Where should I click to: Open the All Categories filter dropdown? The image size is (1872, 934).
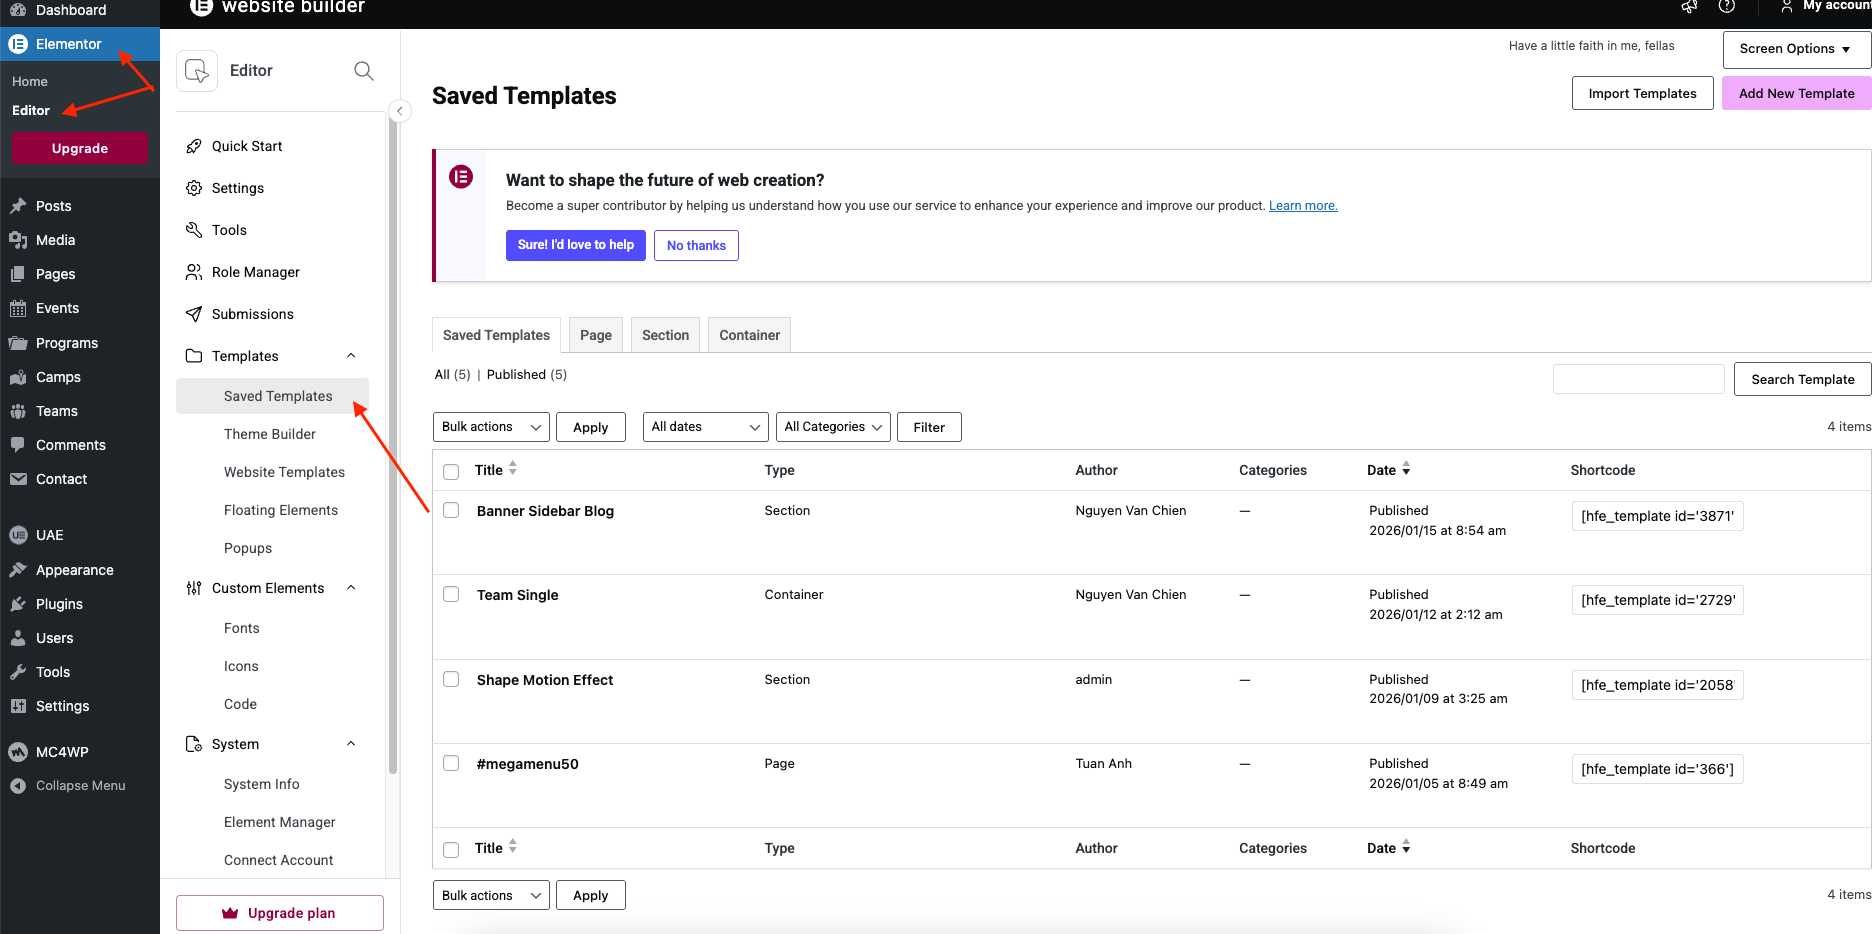pos(833,427)
